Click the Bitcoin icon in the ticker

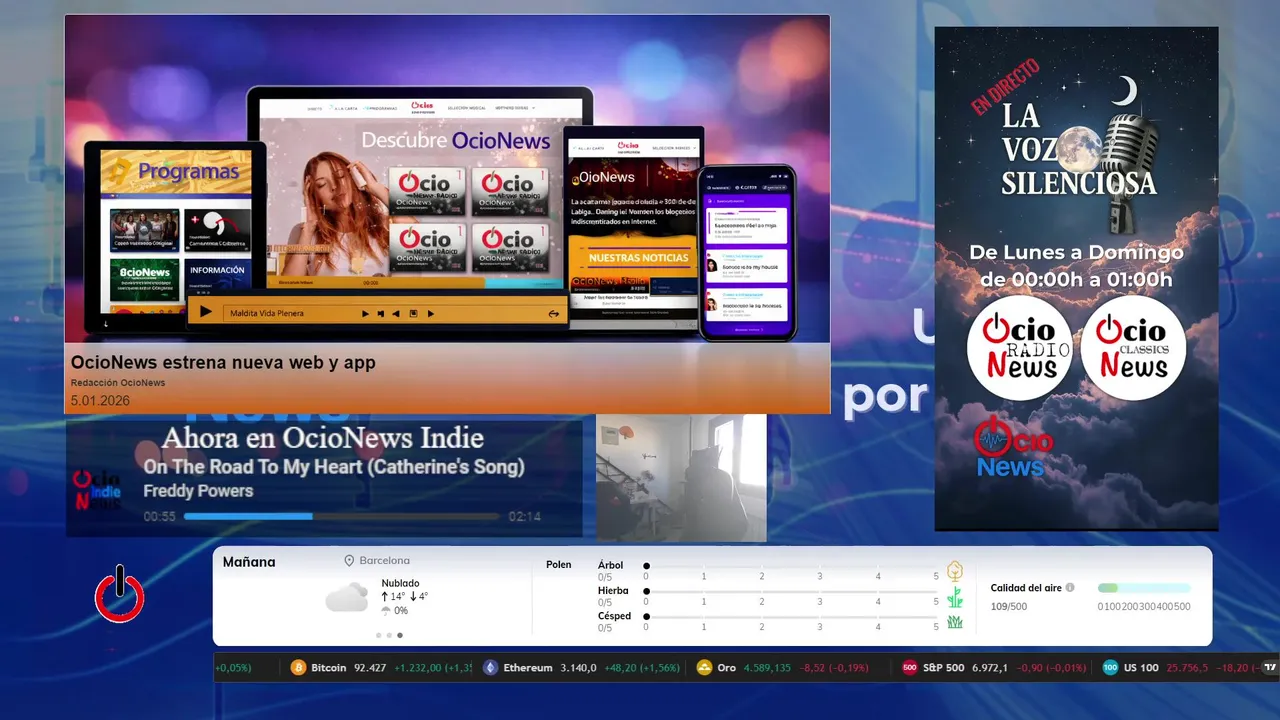coord(298,668)
